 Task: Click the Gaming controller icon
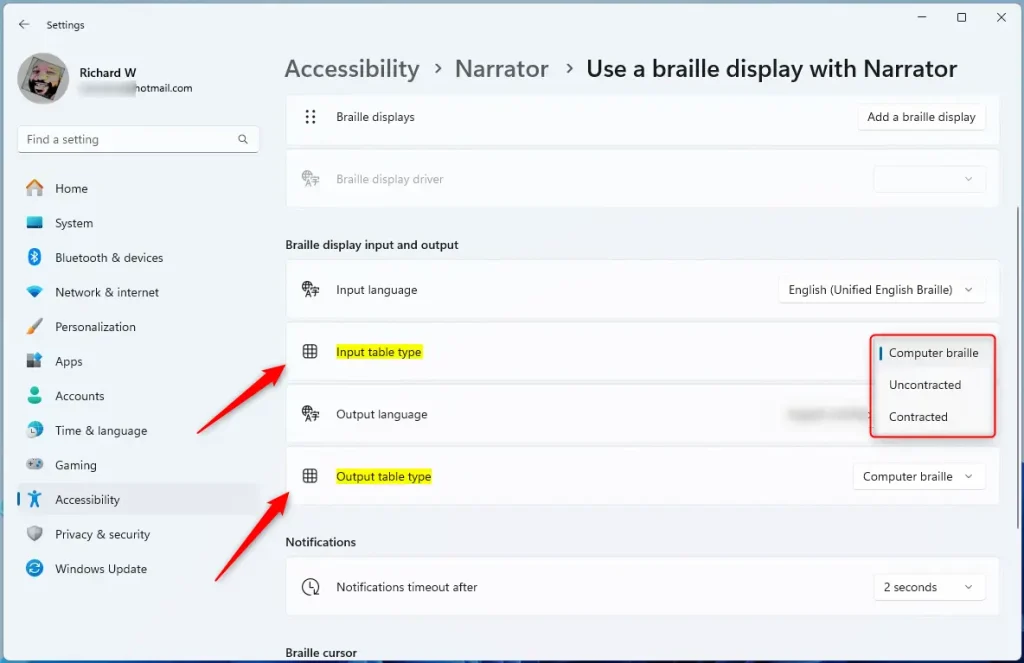[x=35, y=464]
